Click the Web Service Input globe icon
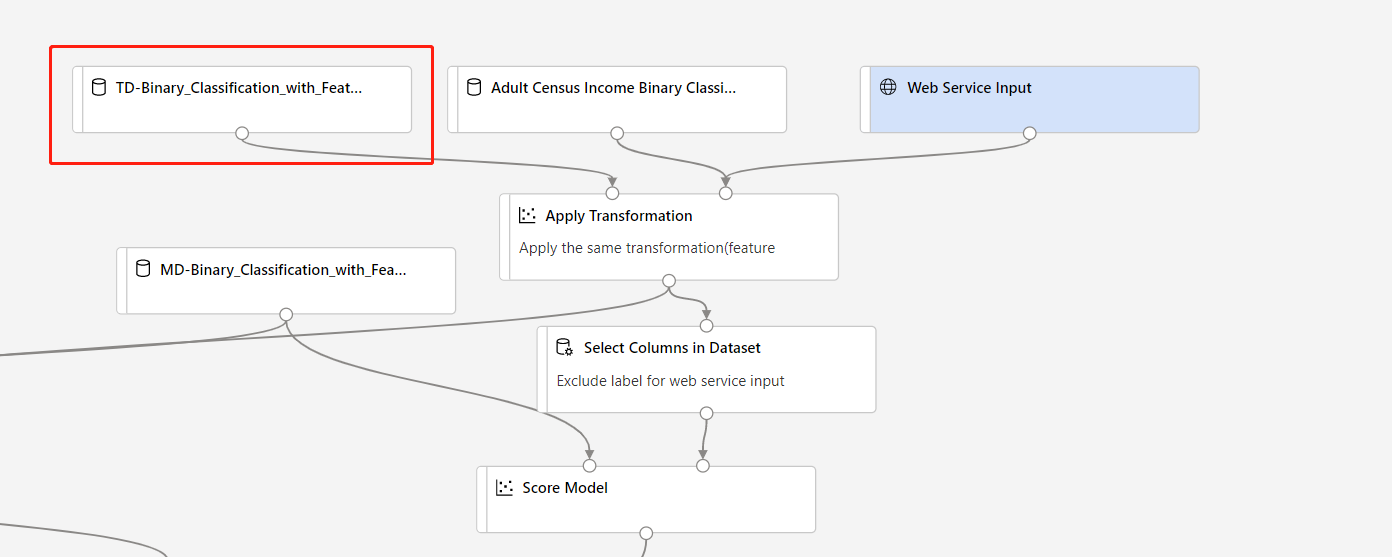1392x557 pixels. coord(888,87)
